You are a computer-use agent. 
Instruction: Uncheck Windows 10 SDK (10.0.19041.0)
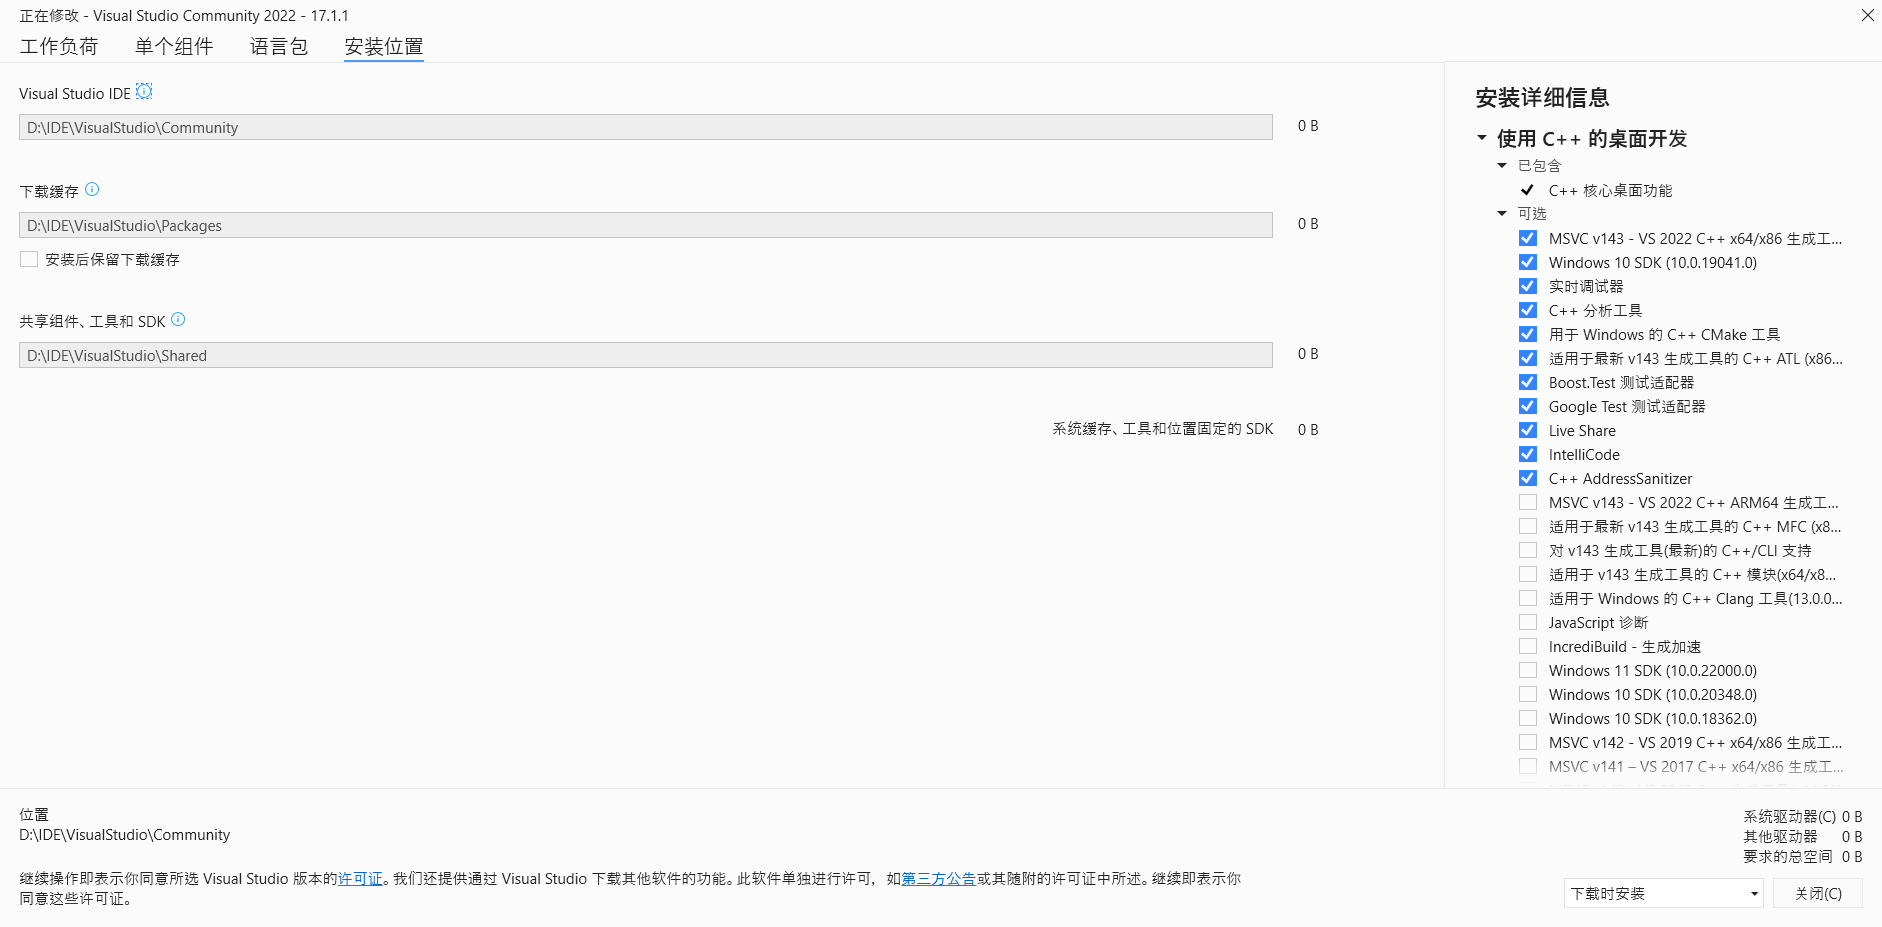tap(1528, 262)
